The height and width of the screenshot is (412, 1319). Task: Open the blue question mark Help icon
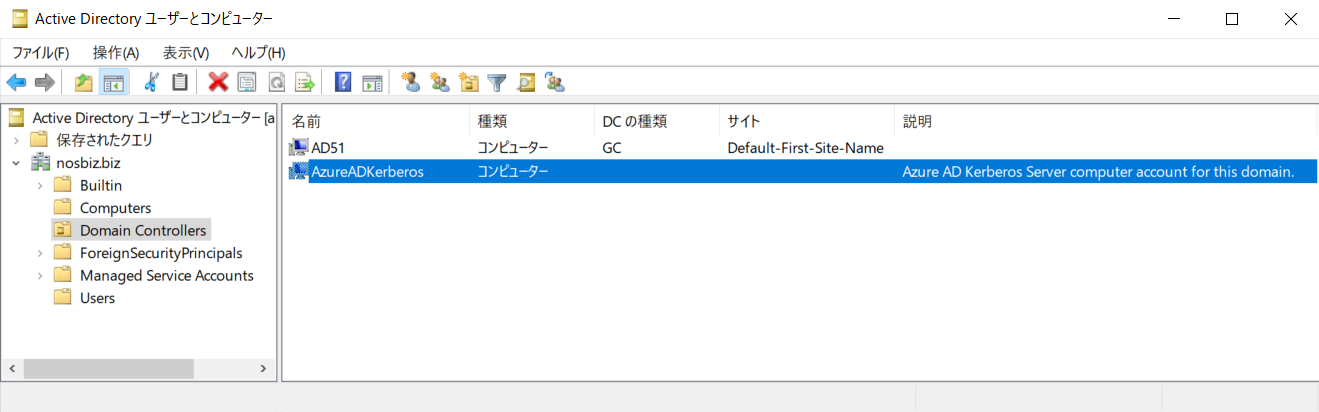click(343, 82)
